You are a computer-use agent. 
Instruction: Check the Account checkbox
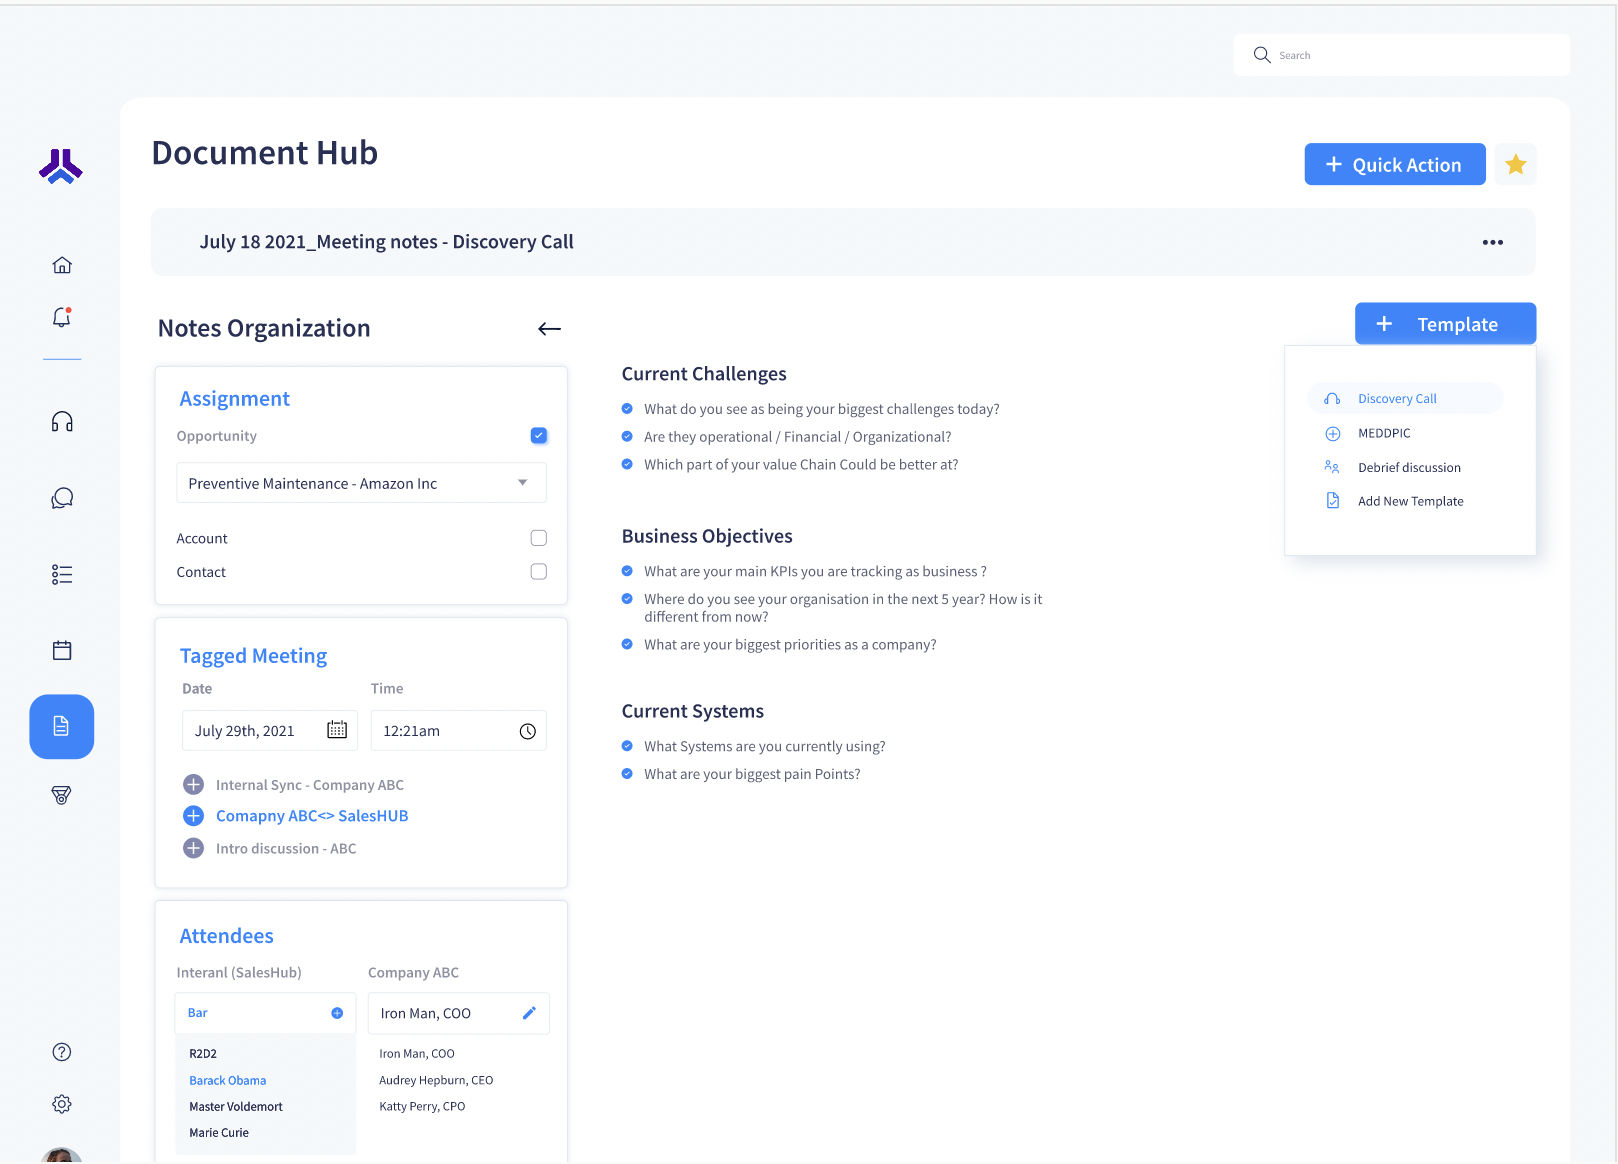[538, 537]
